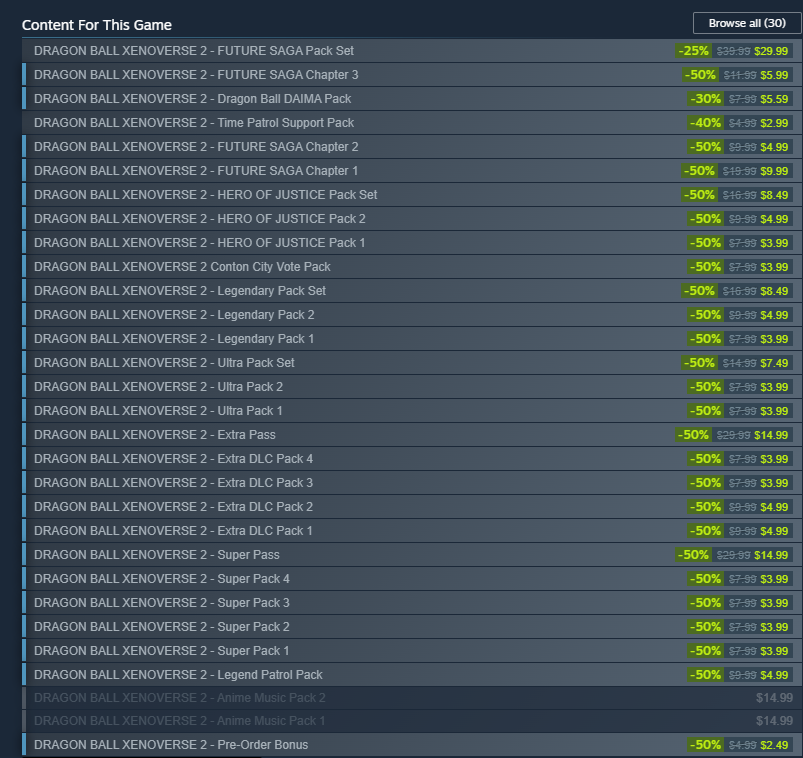
Task: Click the -30% discount badge
Action: point(706,99)
